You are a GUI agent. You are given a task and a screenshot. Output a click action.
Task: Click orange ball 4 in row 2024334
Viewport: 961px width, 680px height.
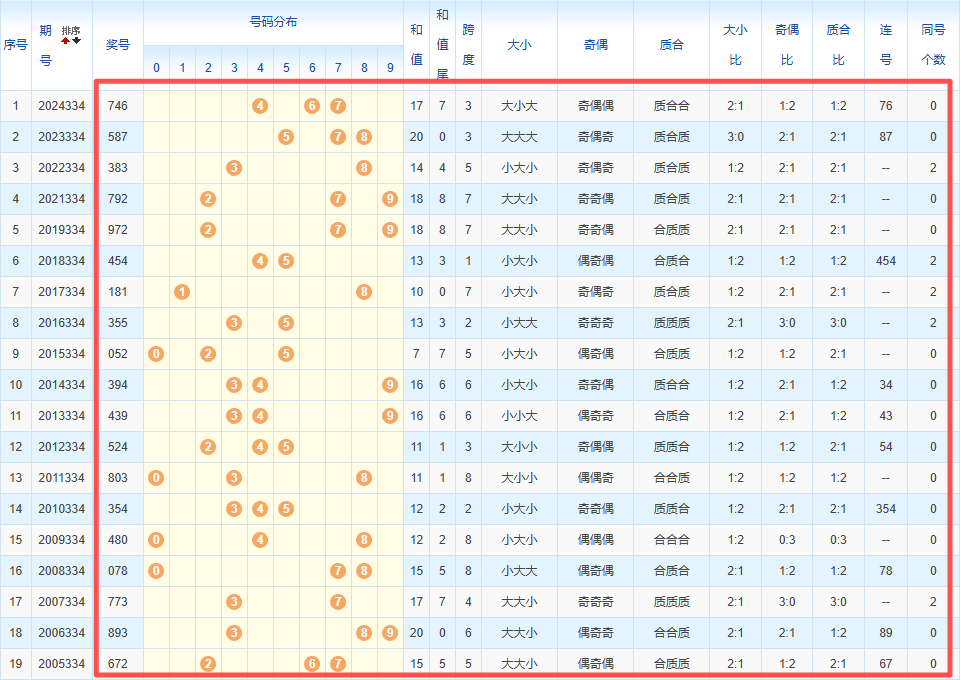(260, 106)
